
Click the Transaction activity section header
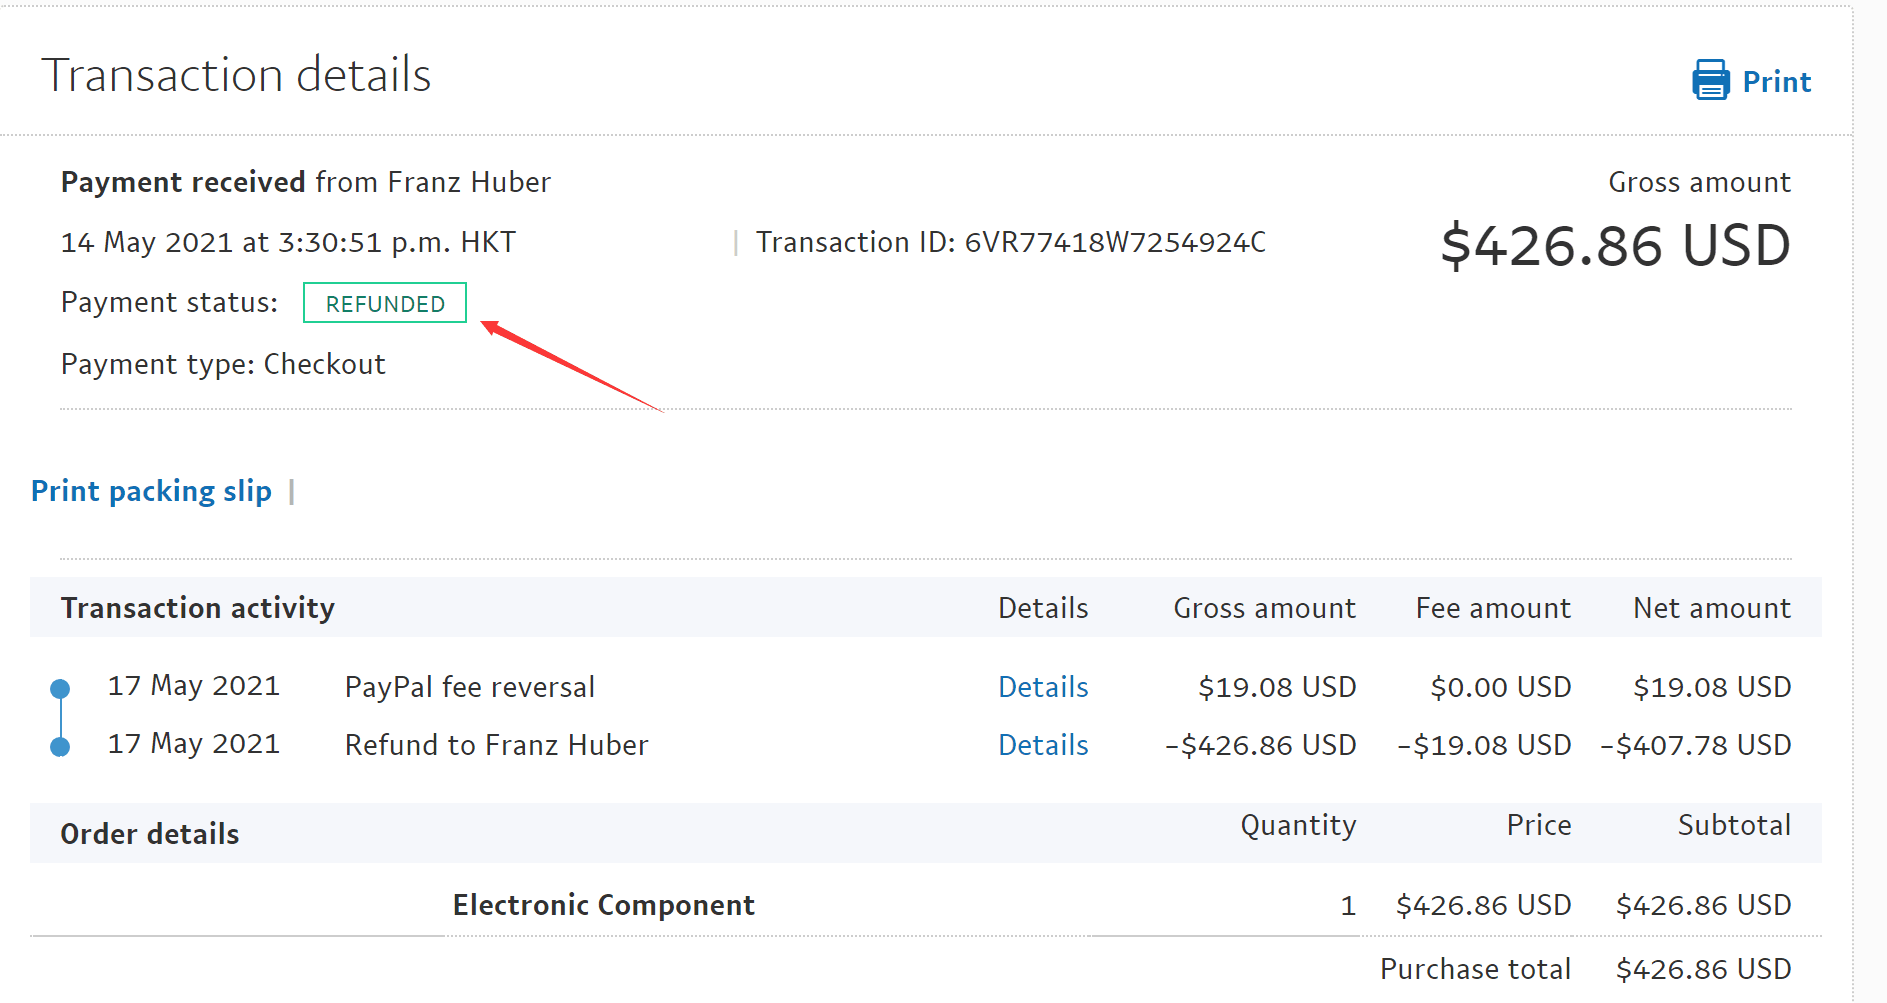click(198, 608)
